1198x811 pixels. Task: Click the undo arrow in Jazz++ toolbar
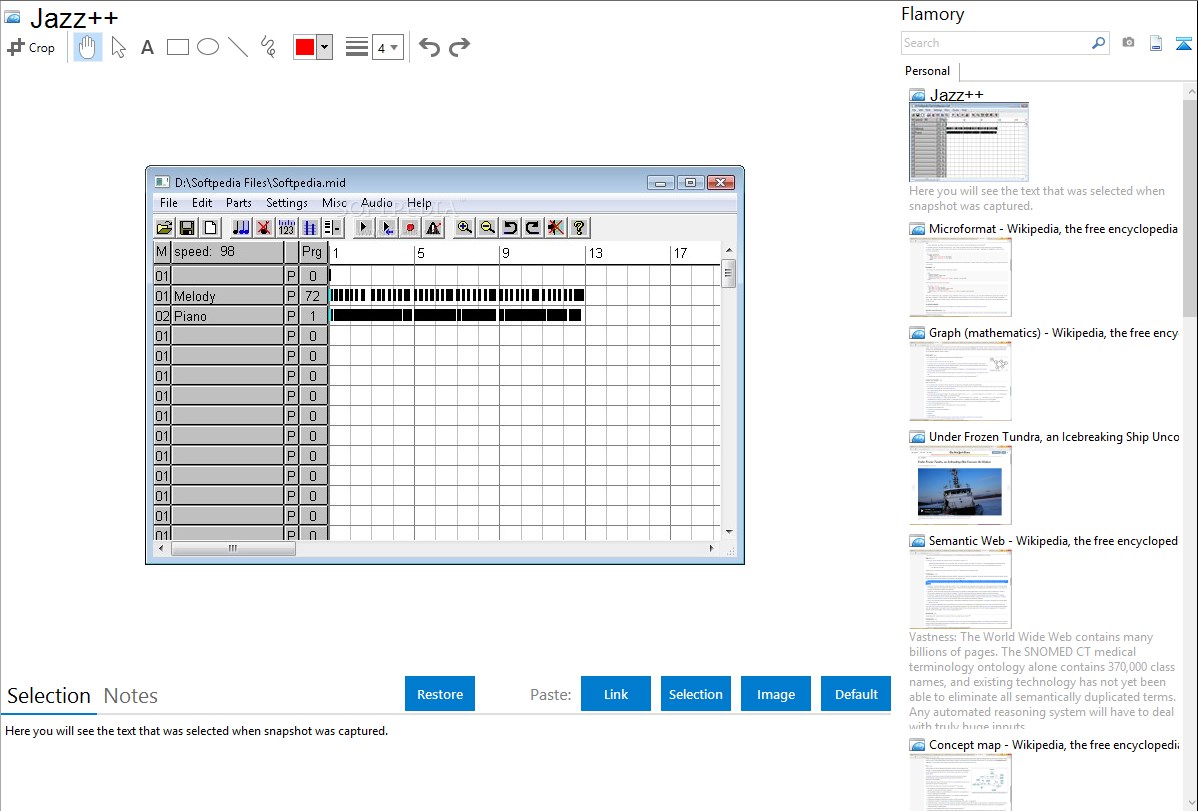[510, 228]
